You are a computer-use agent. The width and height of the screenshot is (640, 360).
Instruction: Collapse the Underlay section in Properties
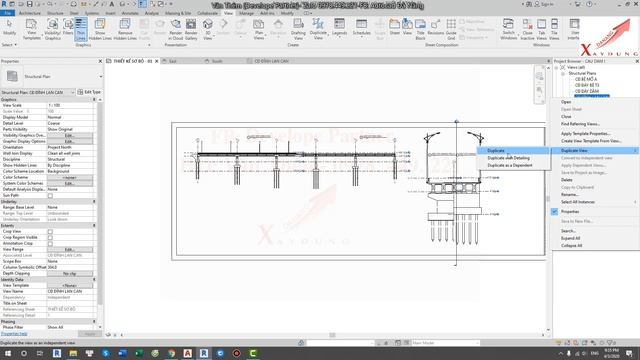(x=94, y=202)
